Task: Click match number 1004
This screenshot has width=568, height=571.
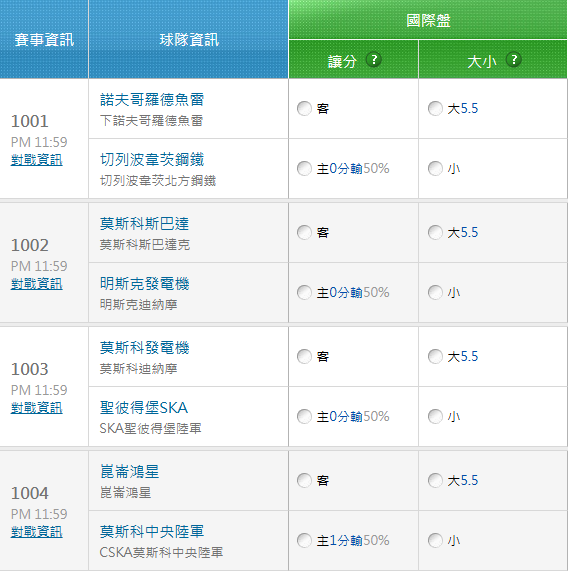Action: (x=30, y=493)
